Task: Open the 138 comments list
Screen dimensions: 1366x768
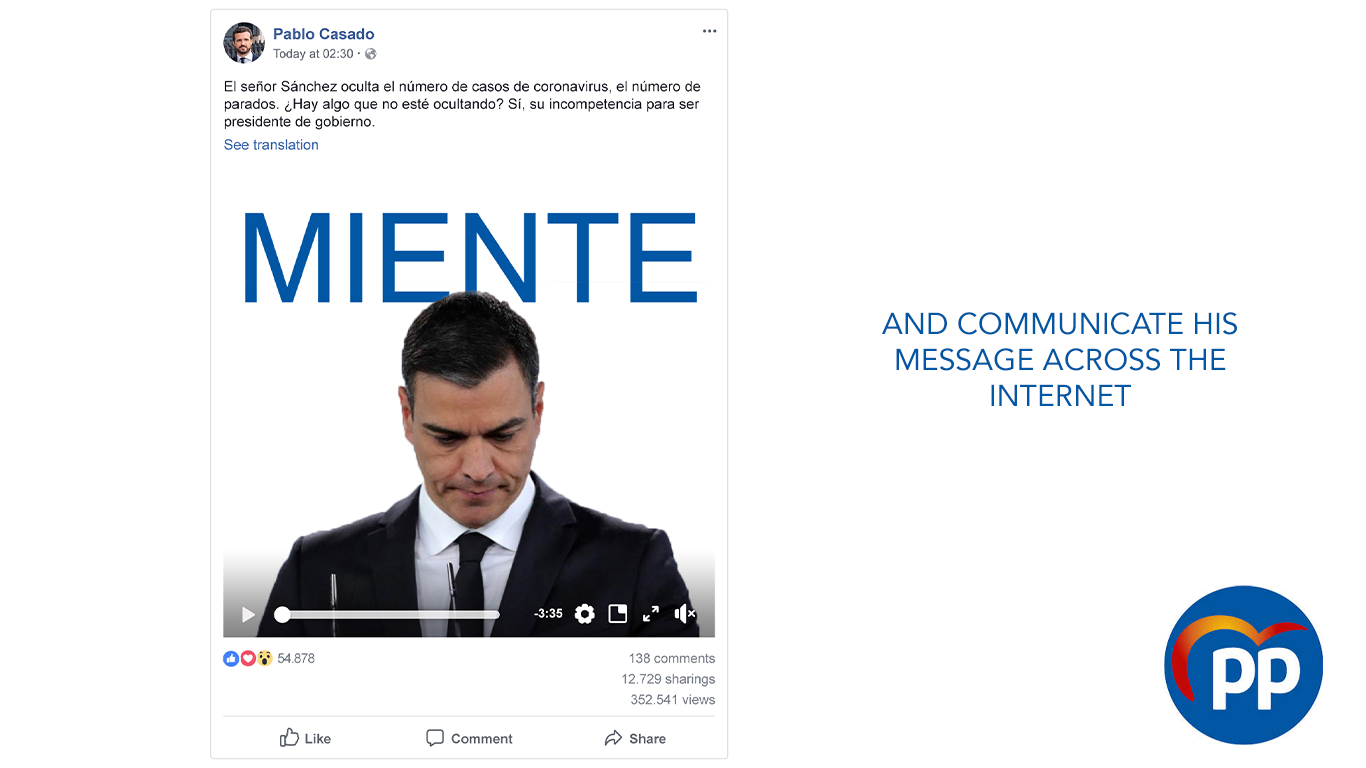Action: [x=672, y=658]
